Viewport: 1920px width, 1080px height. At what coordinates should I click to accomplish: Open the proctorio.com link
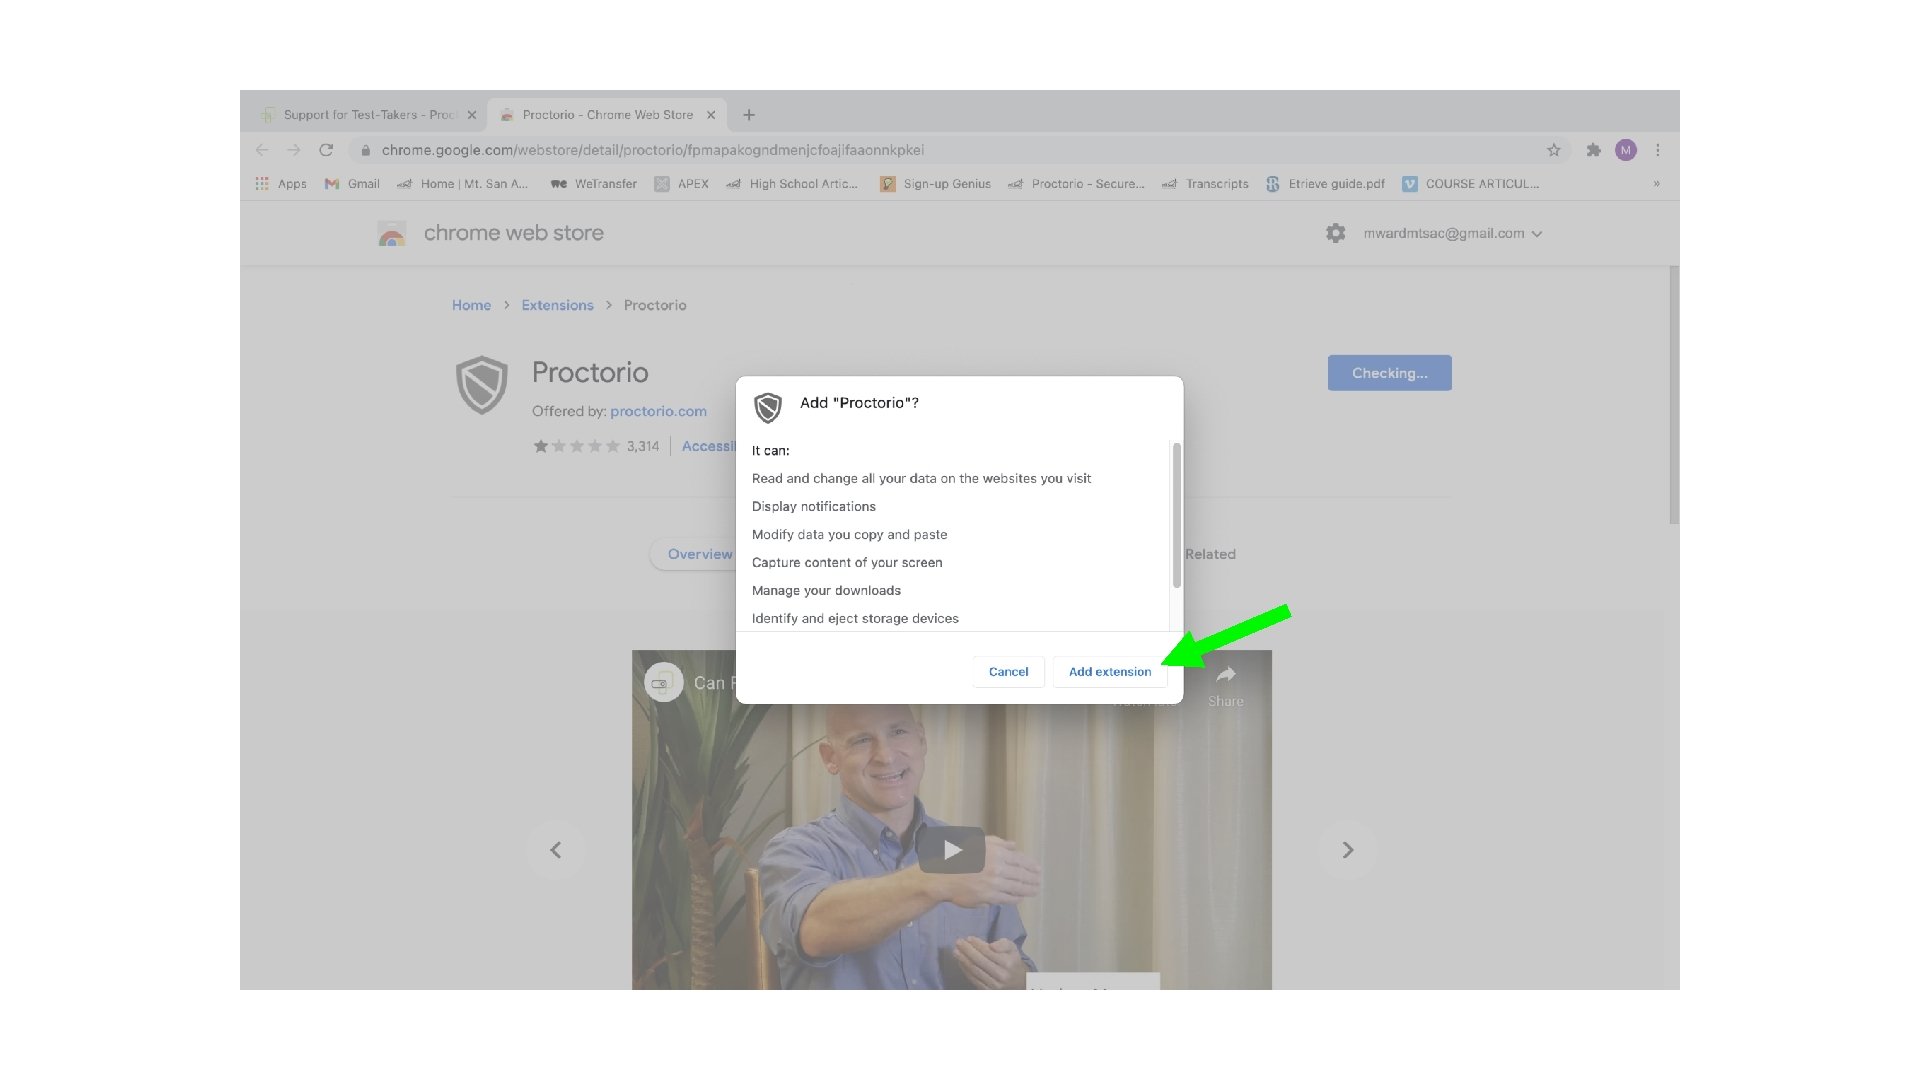coord(658,411)
